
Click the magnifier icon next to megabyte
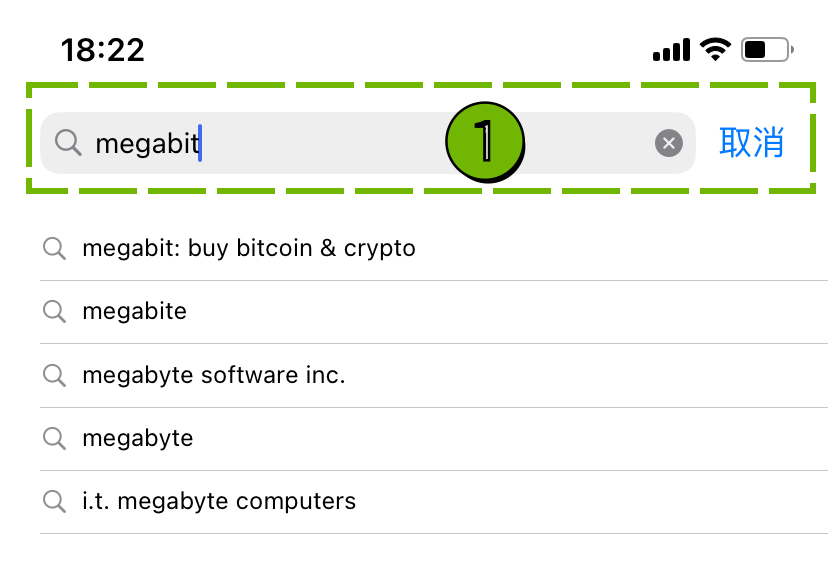point(54,438)
